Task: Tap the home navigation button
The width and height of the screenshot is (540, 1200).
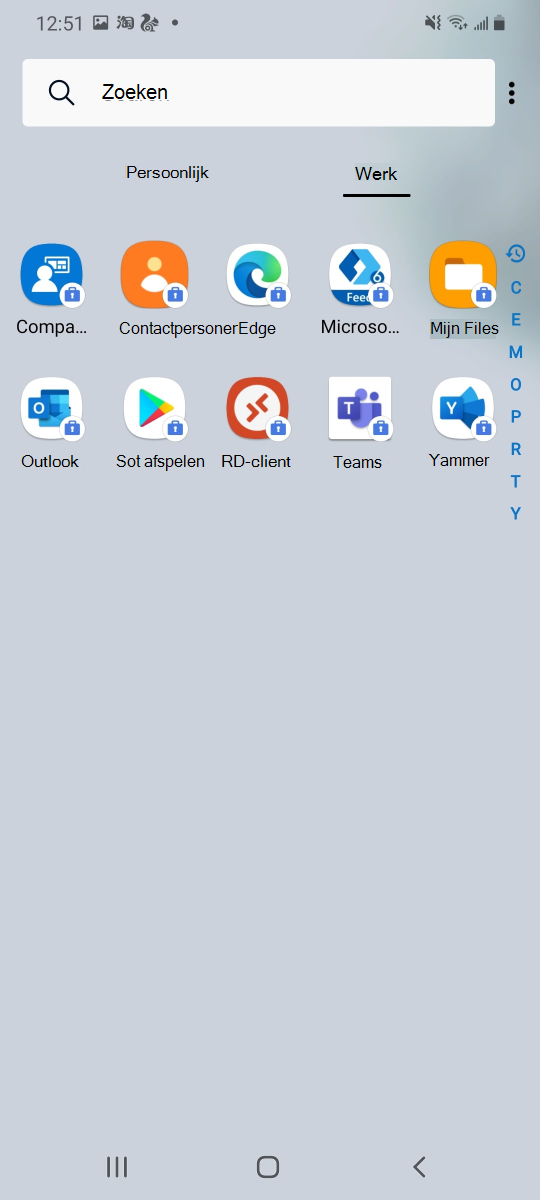Action: coord(267,1166)
